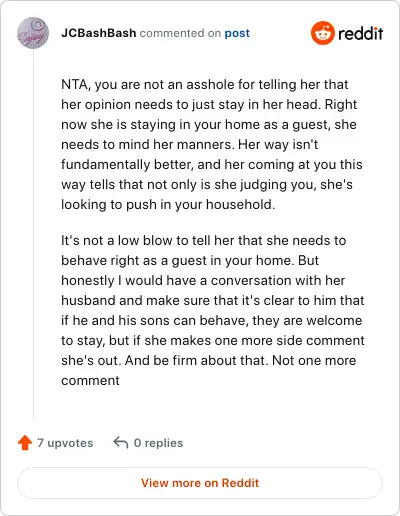The height and width of the screenshot is (516, 400).
Task: Select the "7 upvotes" count label
Action: (x=65, y=443)
